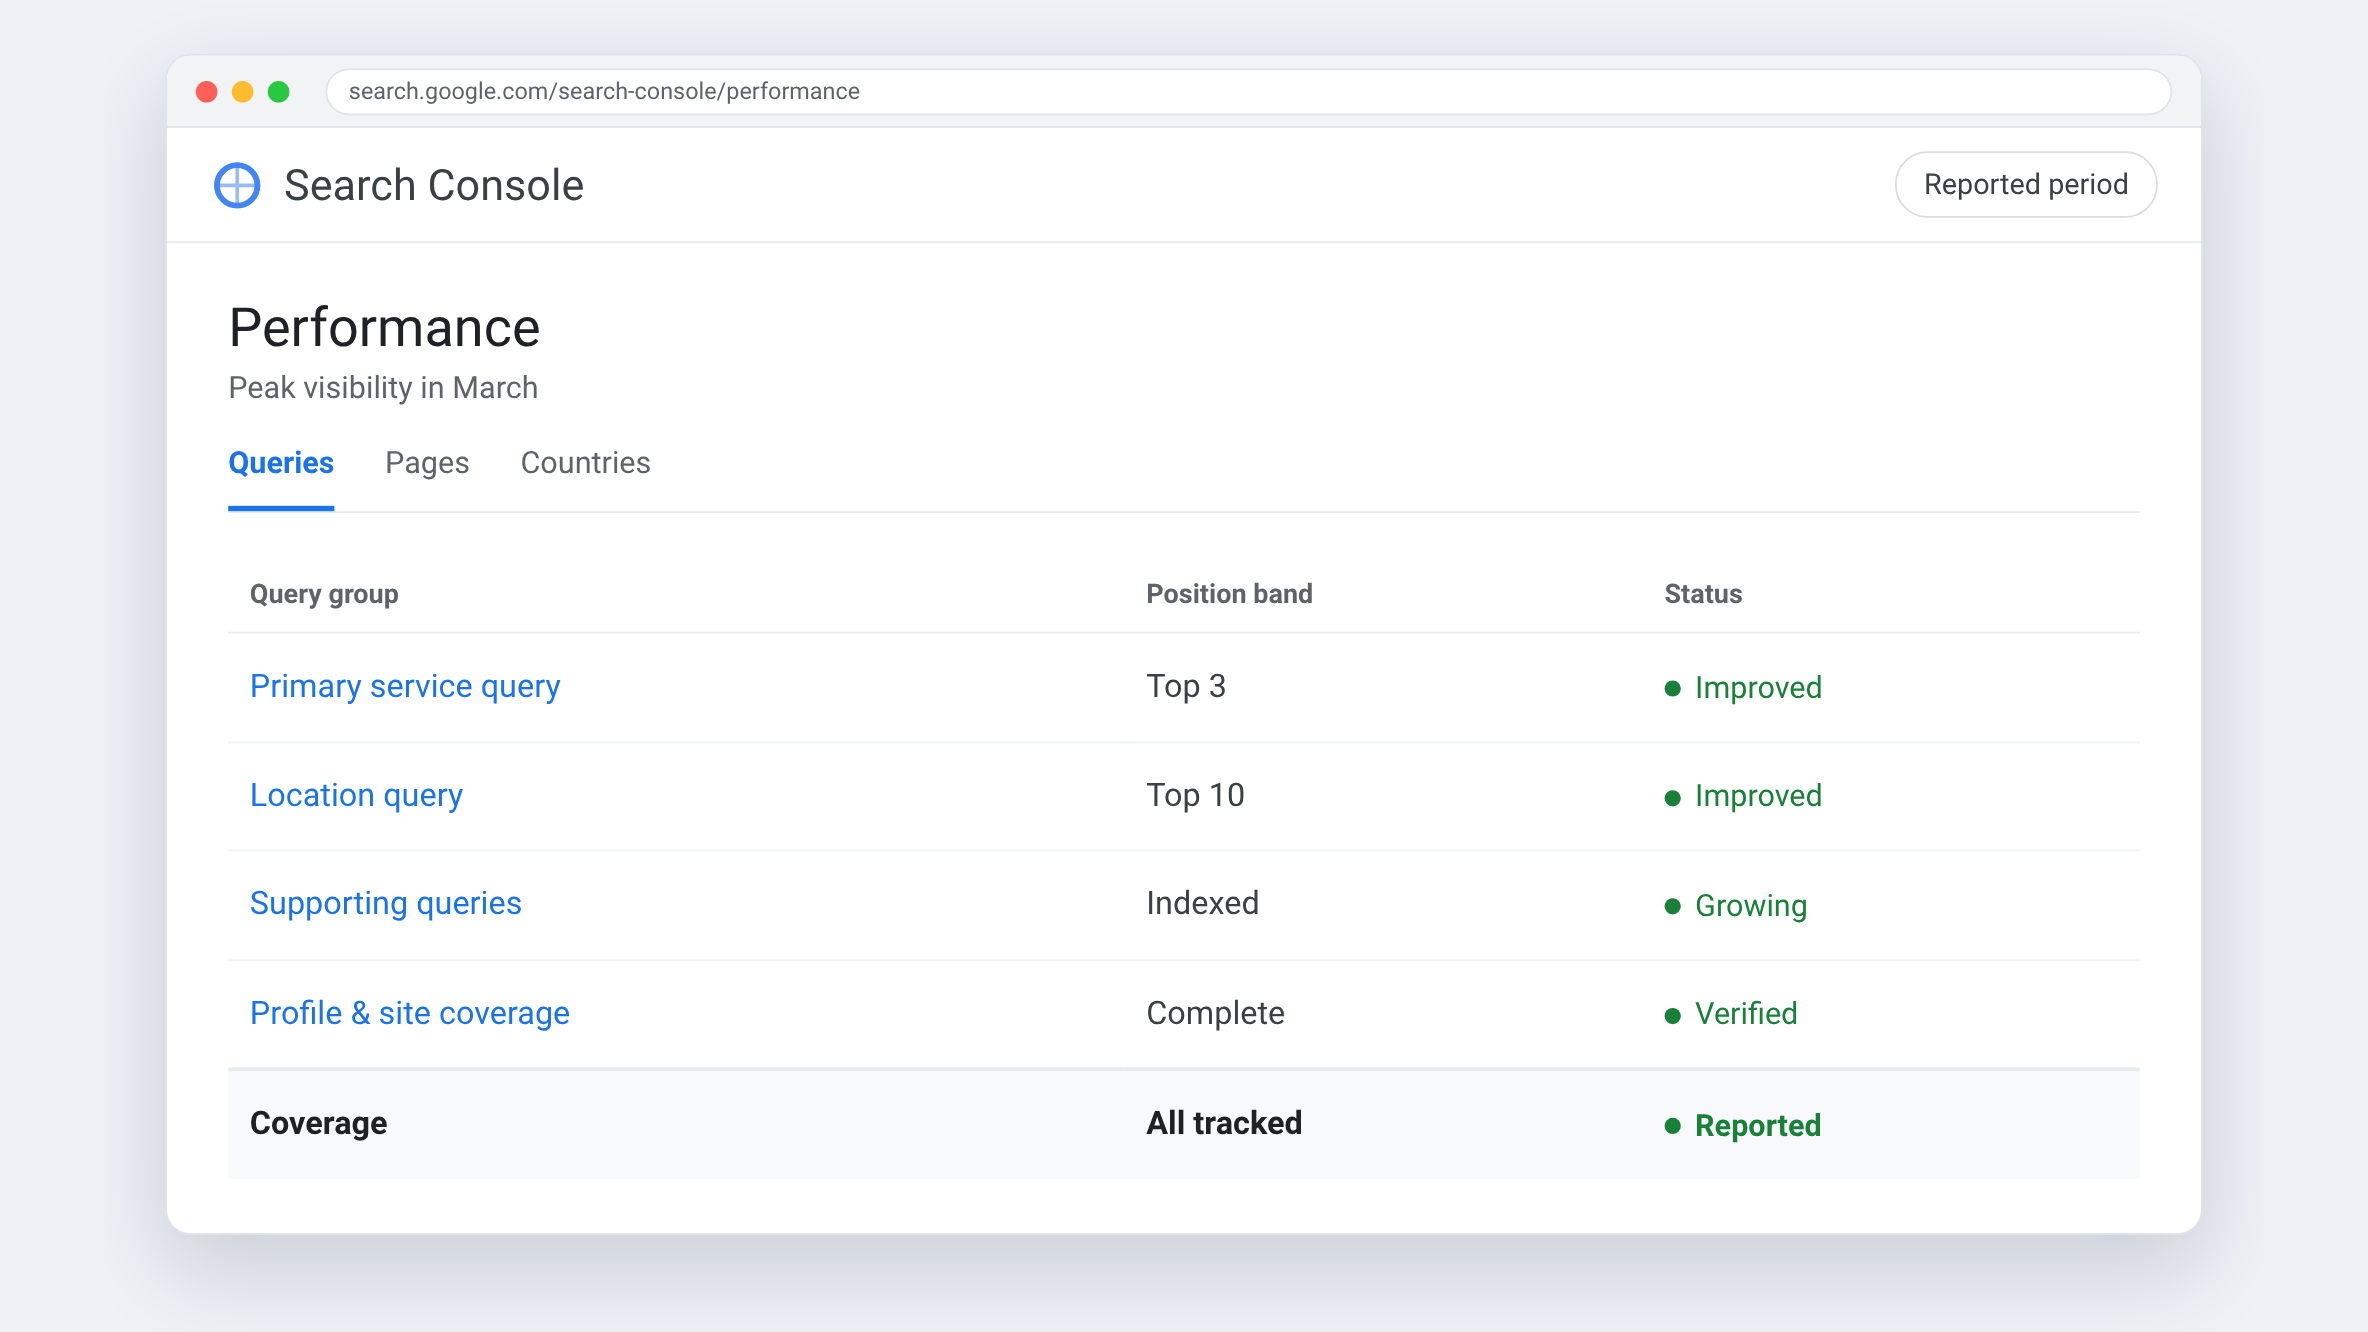Click Improved status for Primary service query
Screen dimensions: 2368x1332
click(1743, 688)
